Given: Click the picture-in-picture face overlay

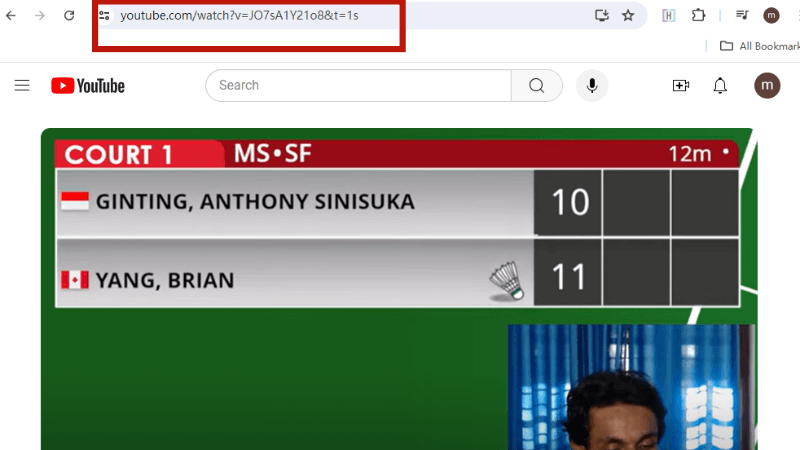Looking at the screenshot, I should (631, 387).
